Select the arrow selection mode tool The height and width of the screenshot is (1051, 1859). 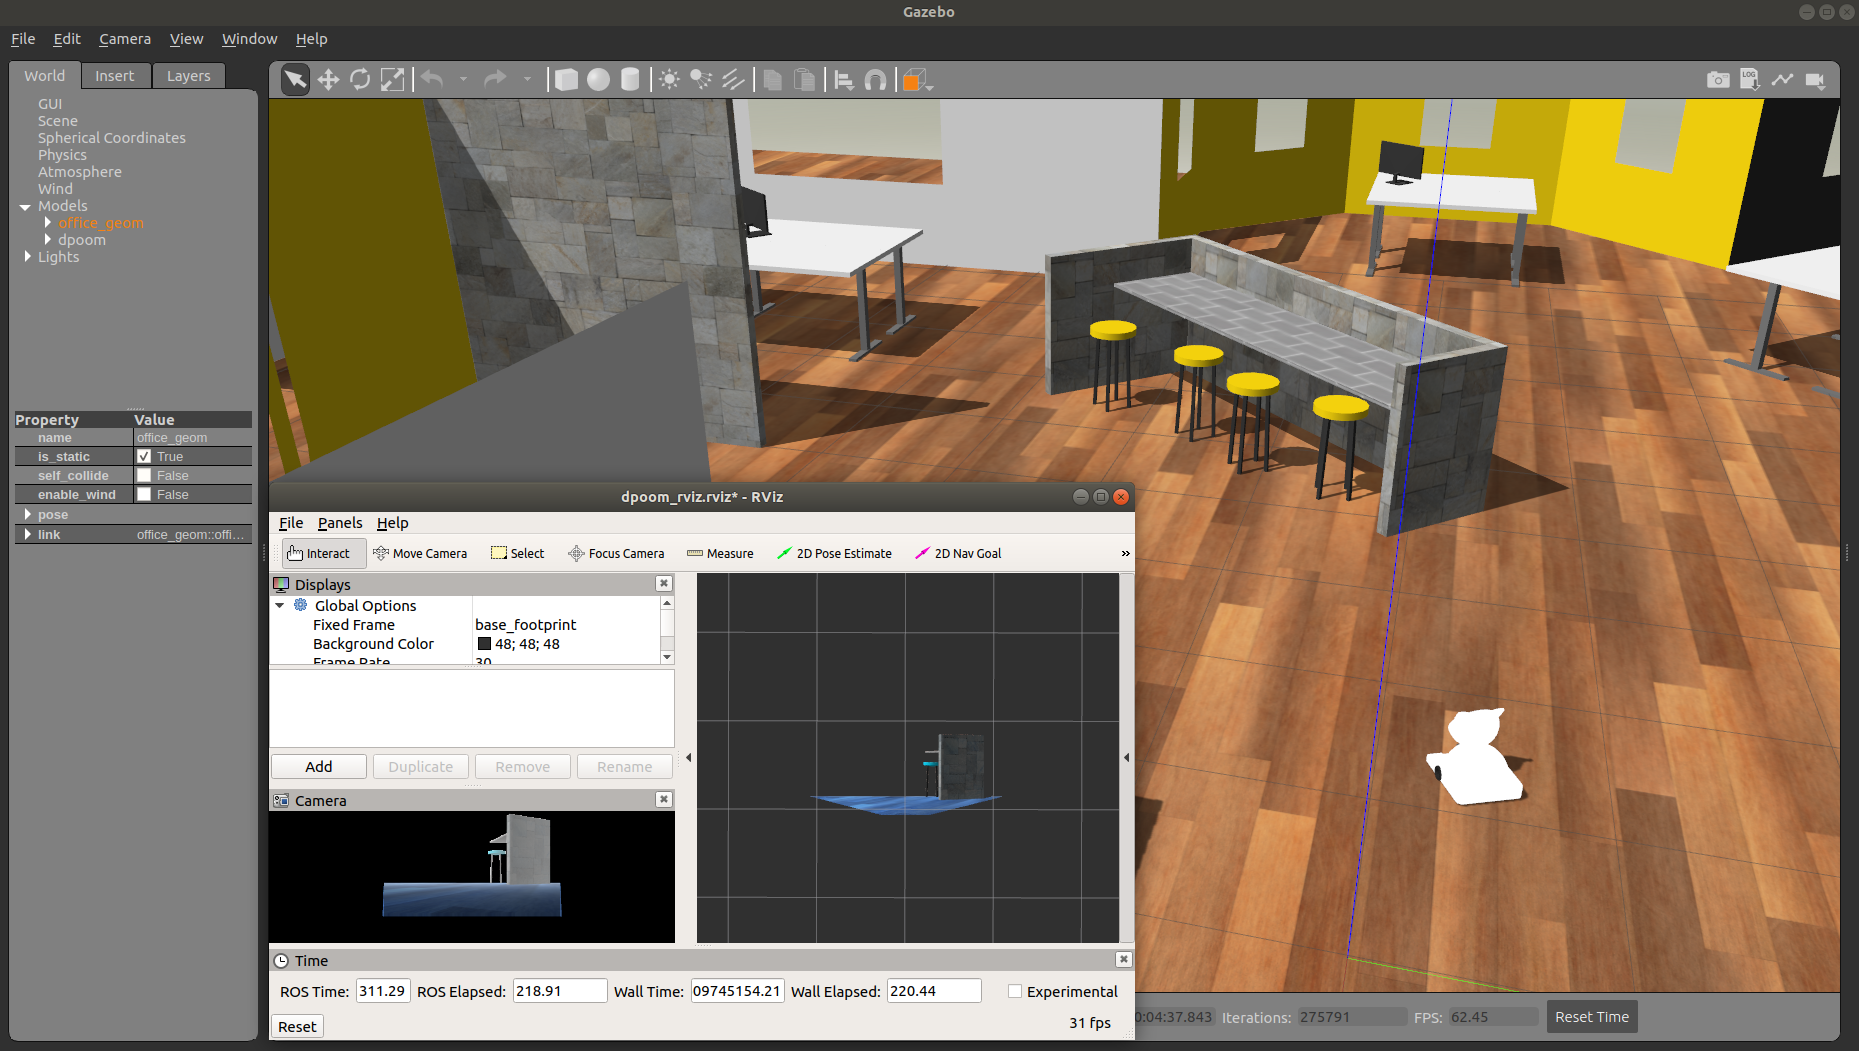pyautogui.click(x=295, y=80)
